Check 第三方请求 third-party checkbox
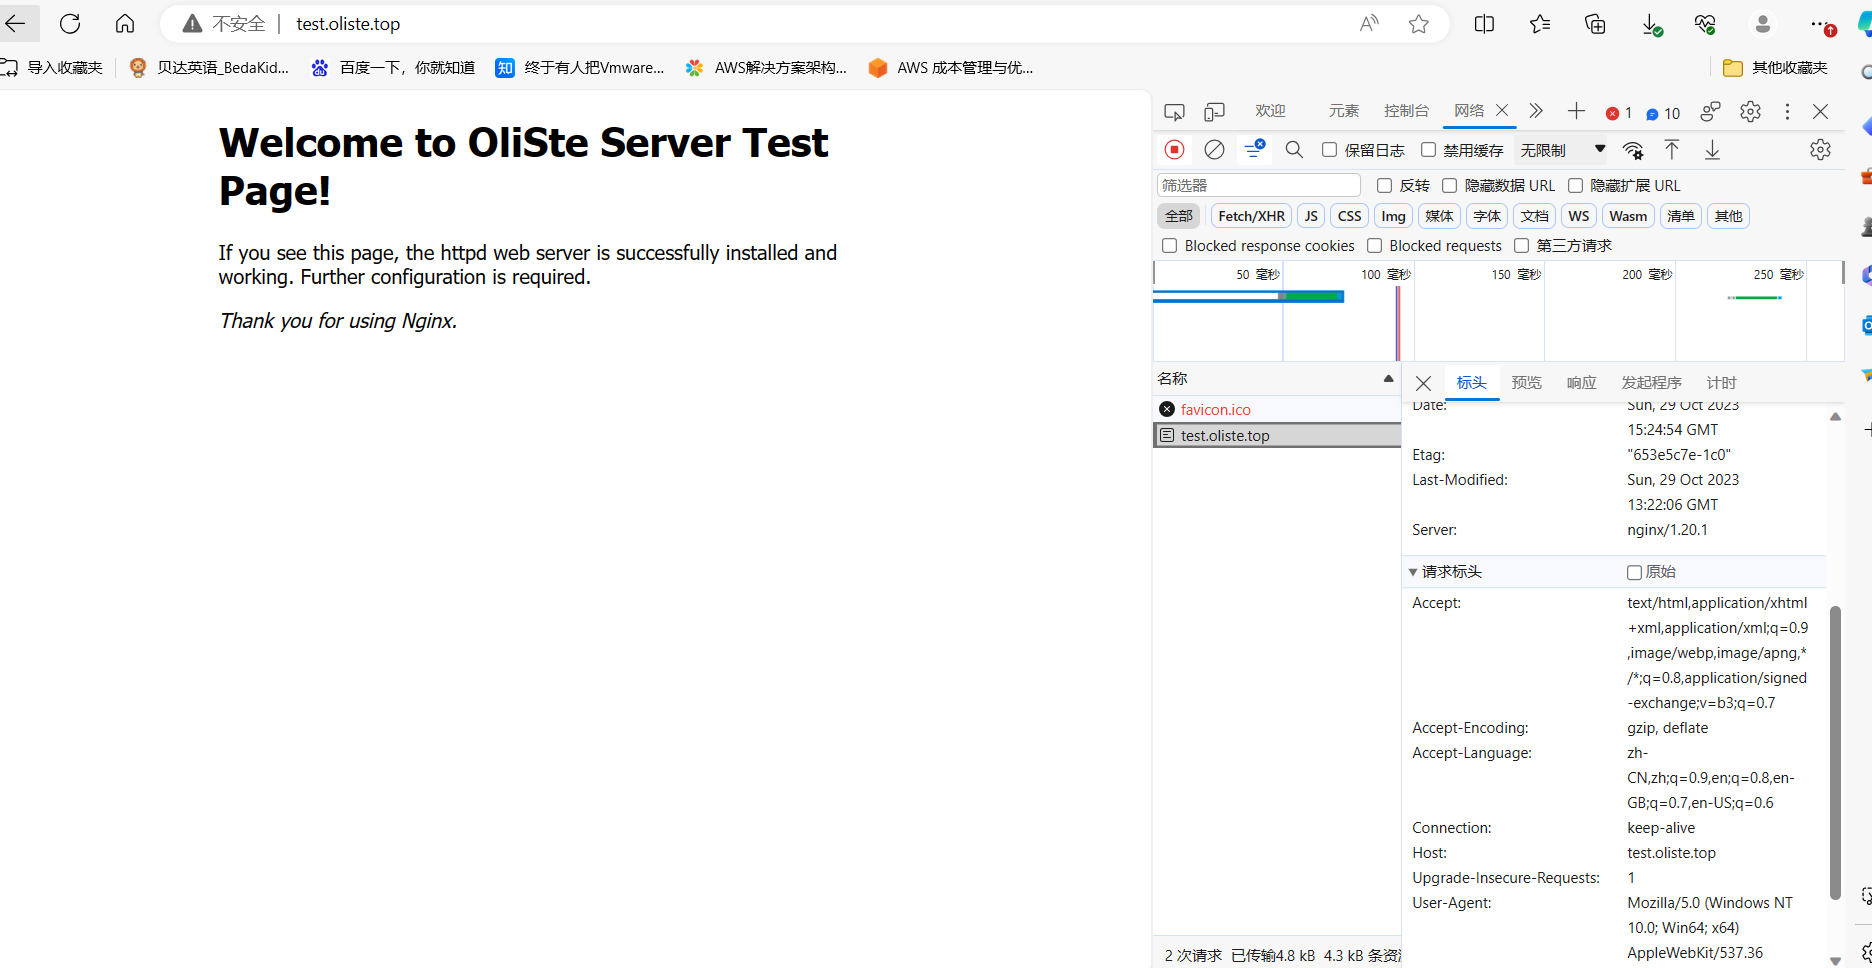Viewport: 1872px width, 968px height. 1521,246
